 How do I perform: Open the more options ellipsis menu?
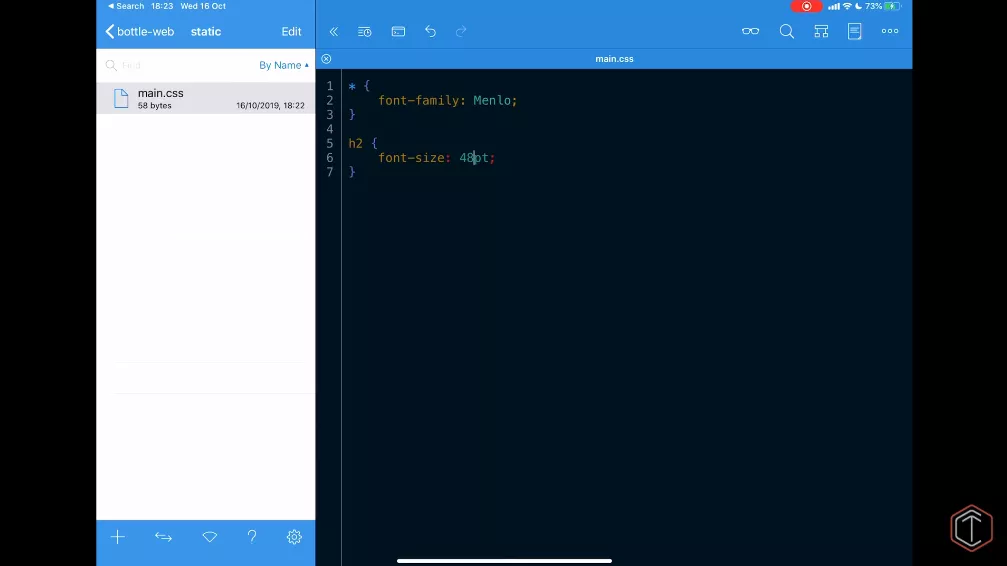click(890, 31)
